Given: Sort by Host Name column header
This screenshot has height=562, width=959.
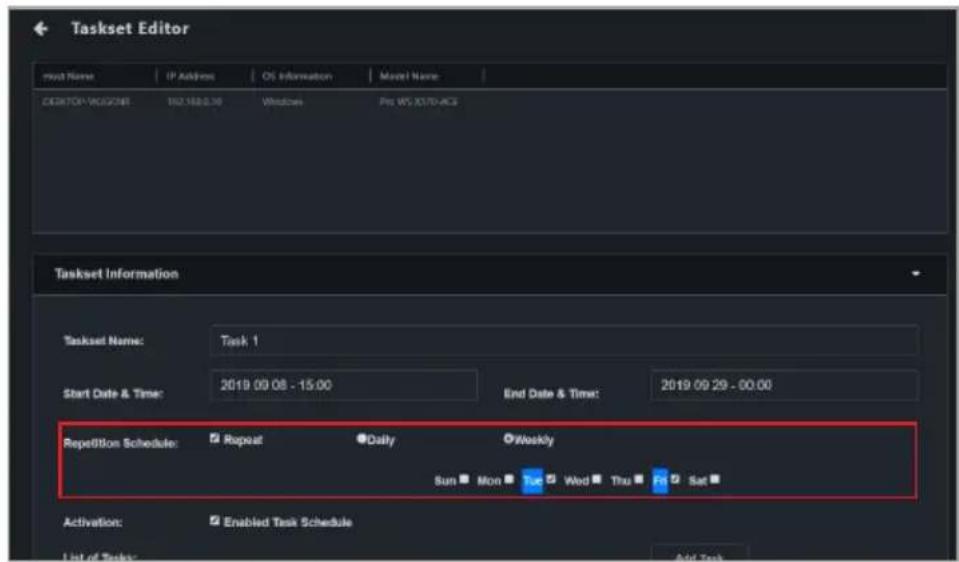Looking at the screenshot, I should (68, 76).
